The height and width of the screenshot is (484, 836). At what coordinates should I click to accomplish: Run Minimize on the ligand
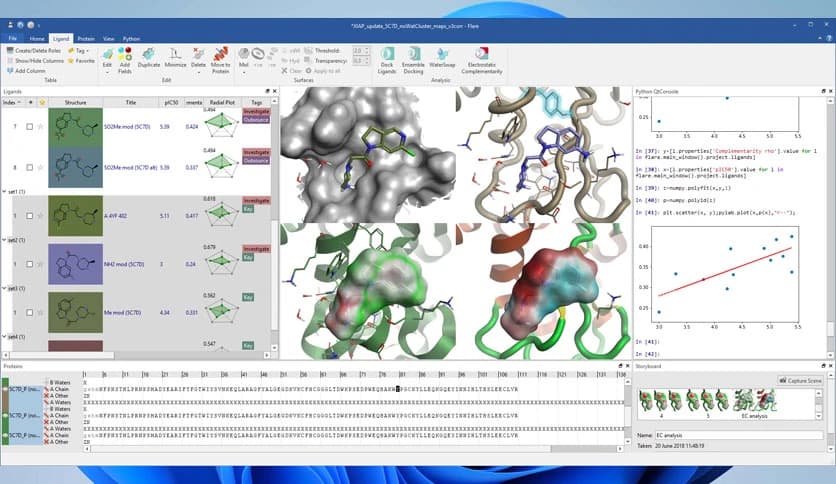[x=174, y=56]
